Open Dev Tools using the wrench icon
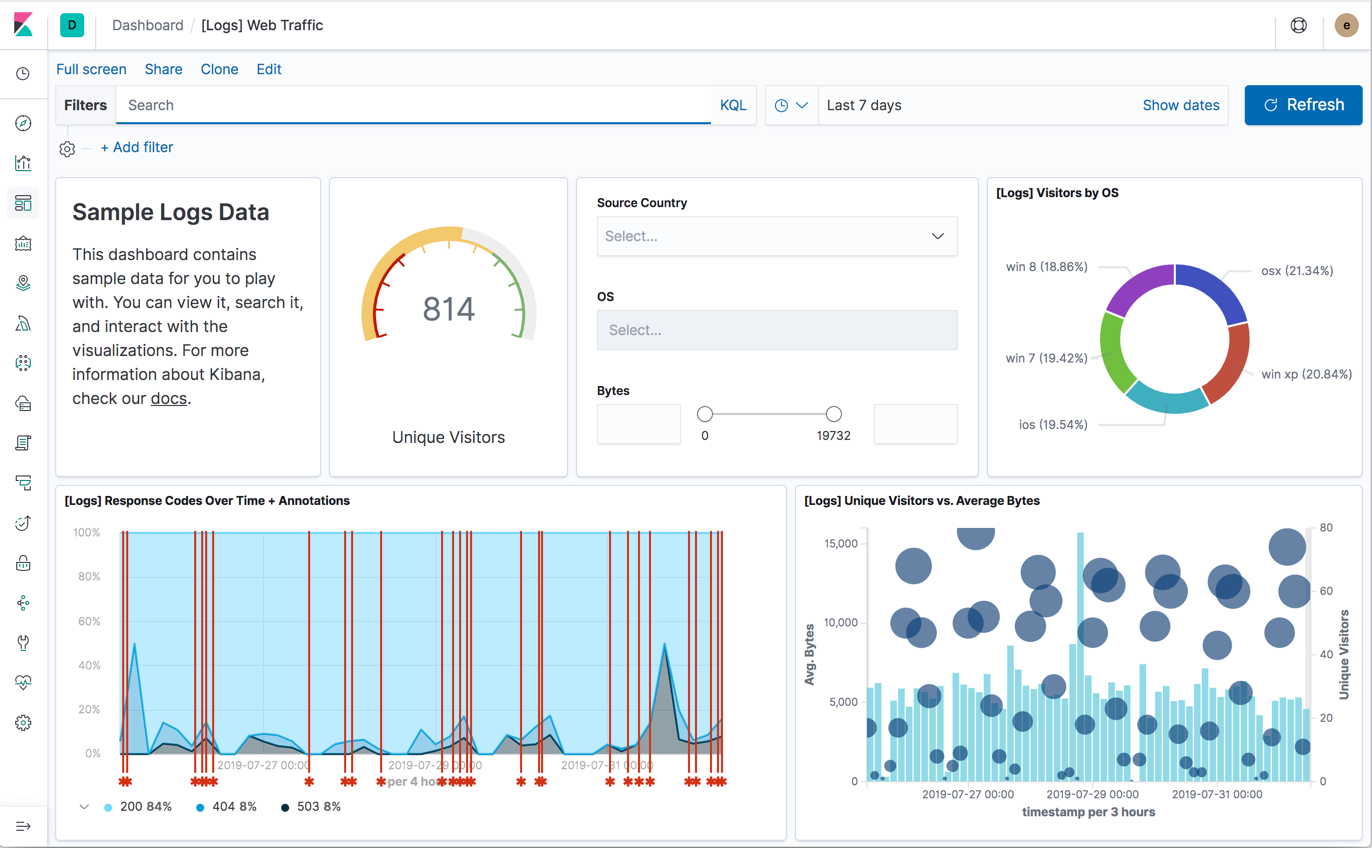This screenshot has height=848, width=1372. pos(22,643)
